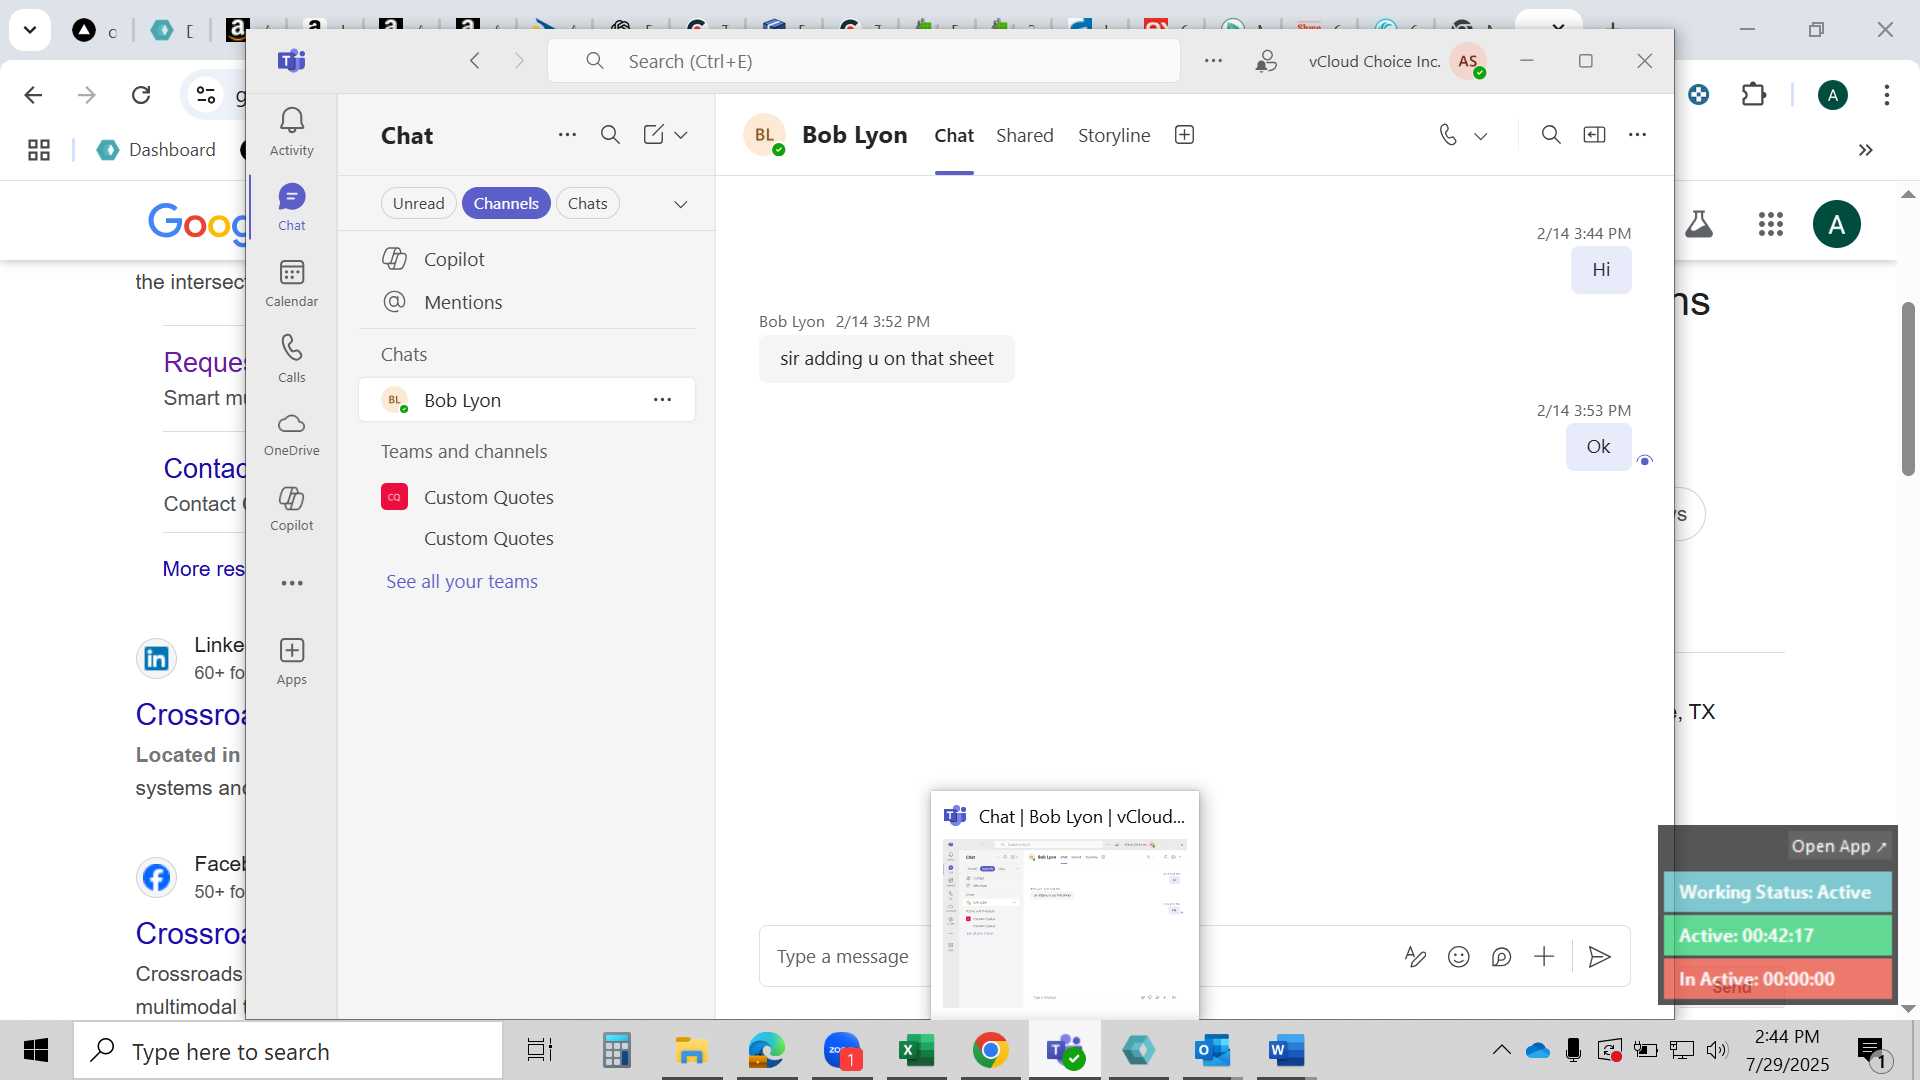Switch to the Shared tab
The image size is (1920, 1080).
click(1024, 135)
